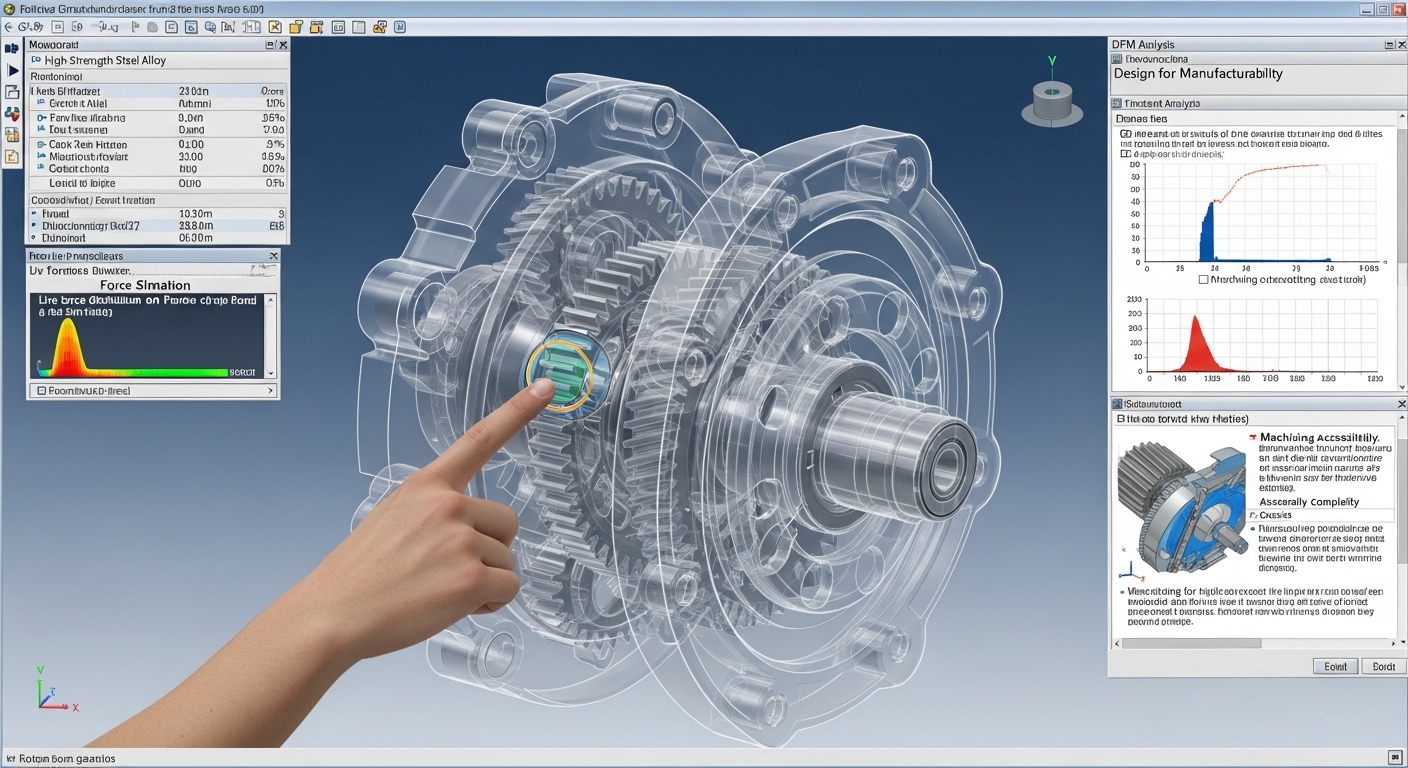
Task: Click the play arrow in the left sidebar
Action: click(x=13, y=70)
